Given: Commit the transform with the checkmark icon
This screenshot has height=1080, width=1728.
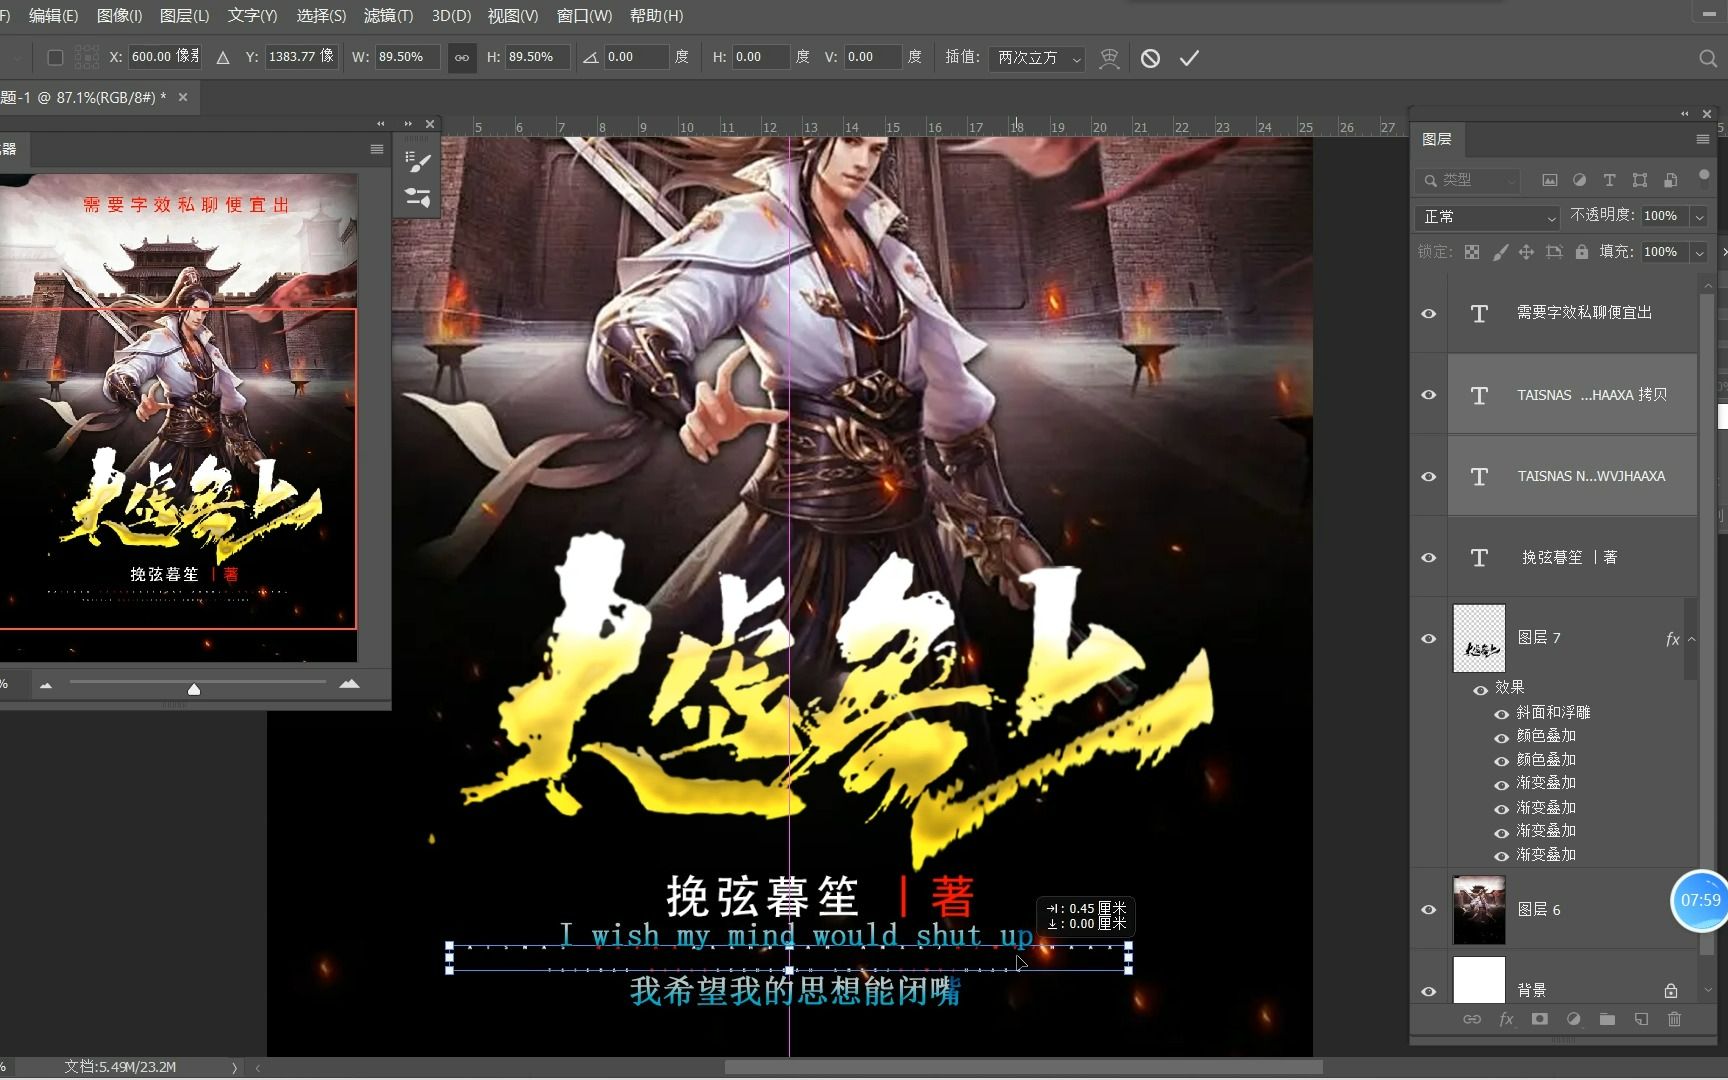Looking at the screenshot, I should click(1189, 58).
